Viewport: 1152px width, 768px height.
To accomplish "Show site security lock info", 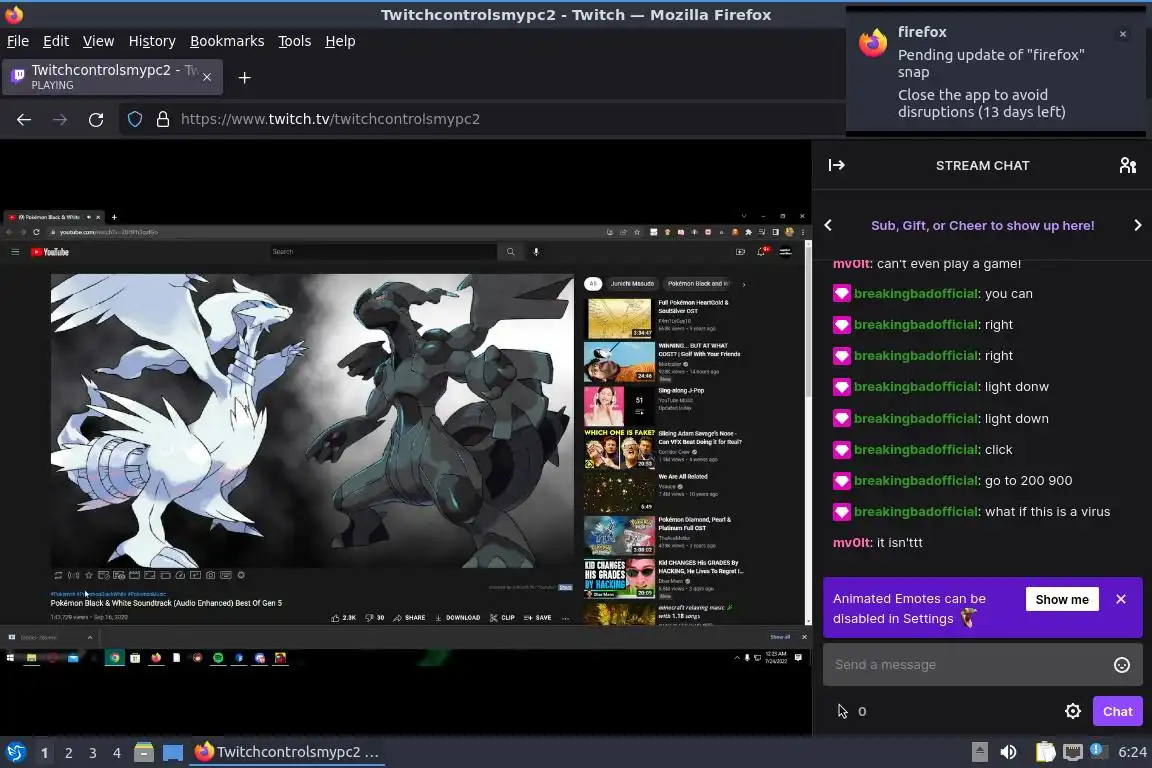I will tap(163, 119).
